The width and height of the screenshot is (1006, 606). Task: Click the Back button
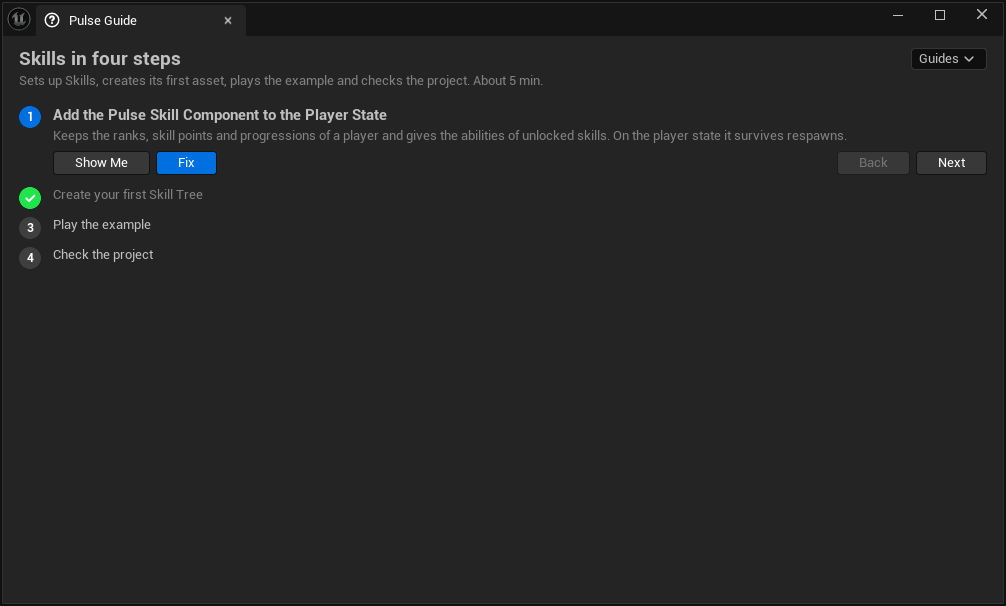[x=873, y=163]
